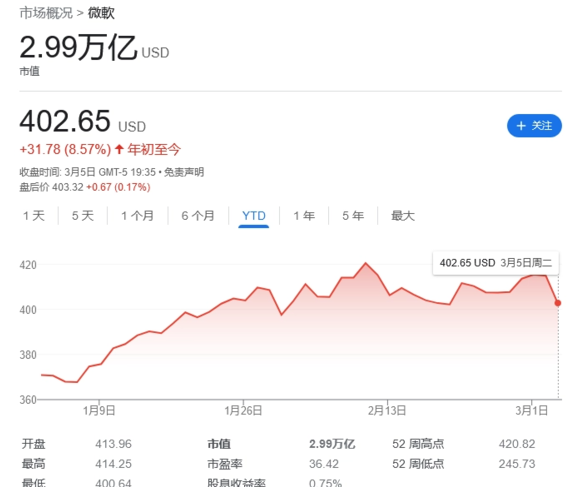Click the red up-arrow beside 年初至今
The image size is (587, 487).
tap(119, 149)
